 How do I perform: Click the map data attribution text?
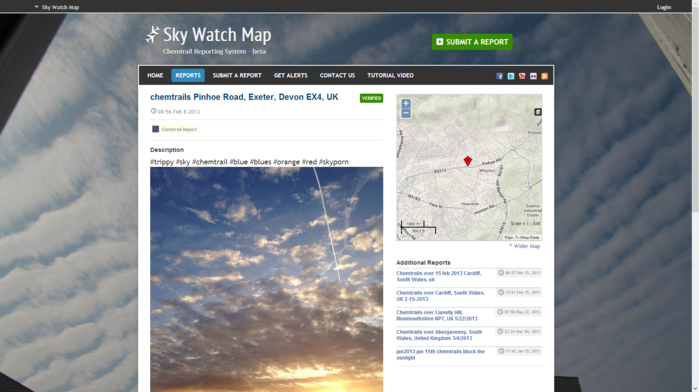(522, 238)
